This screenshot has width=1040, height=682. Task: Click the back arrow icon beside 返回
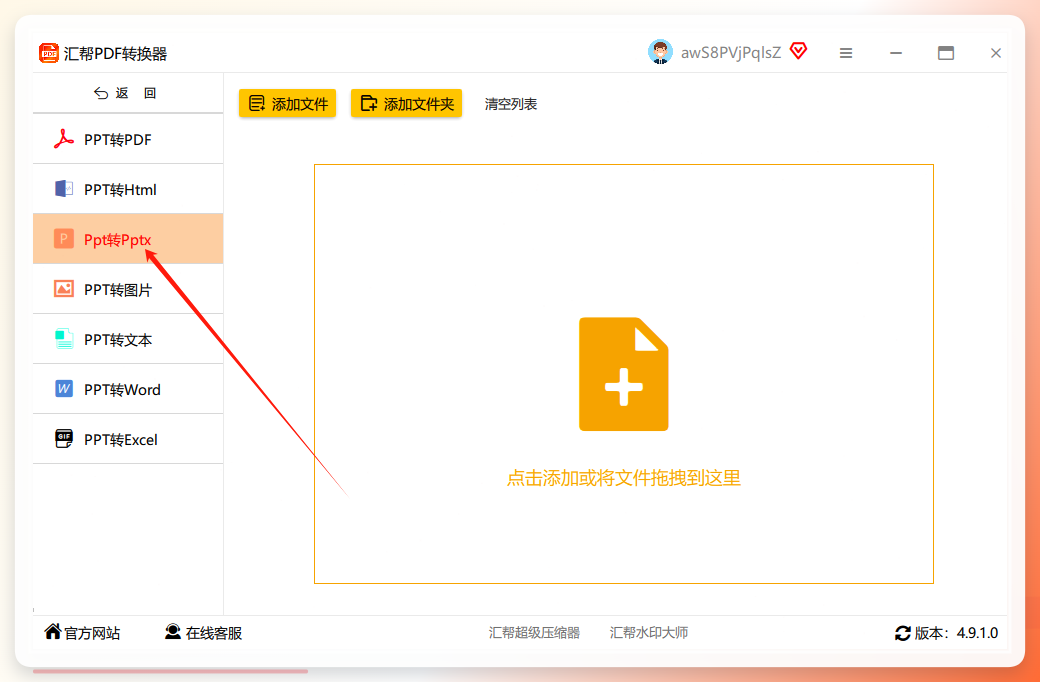point(101,94)
